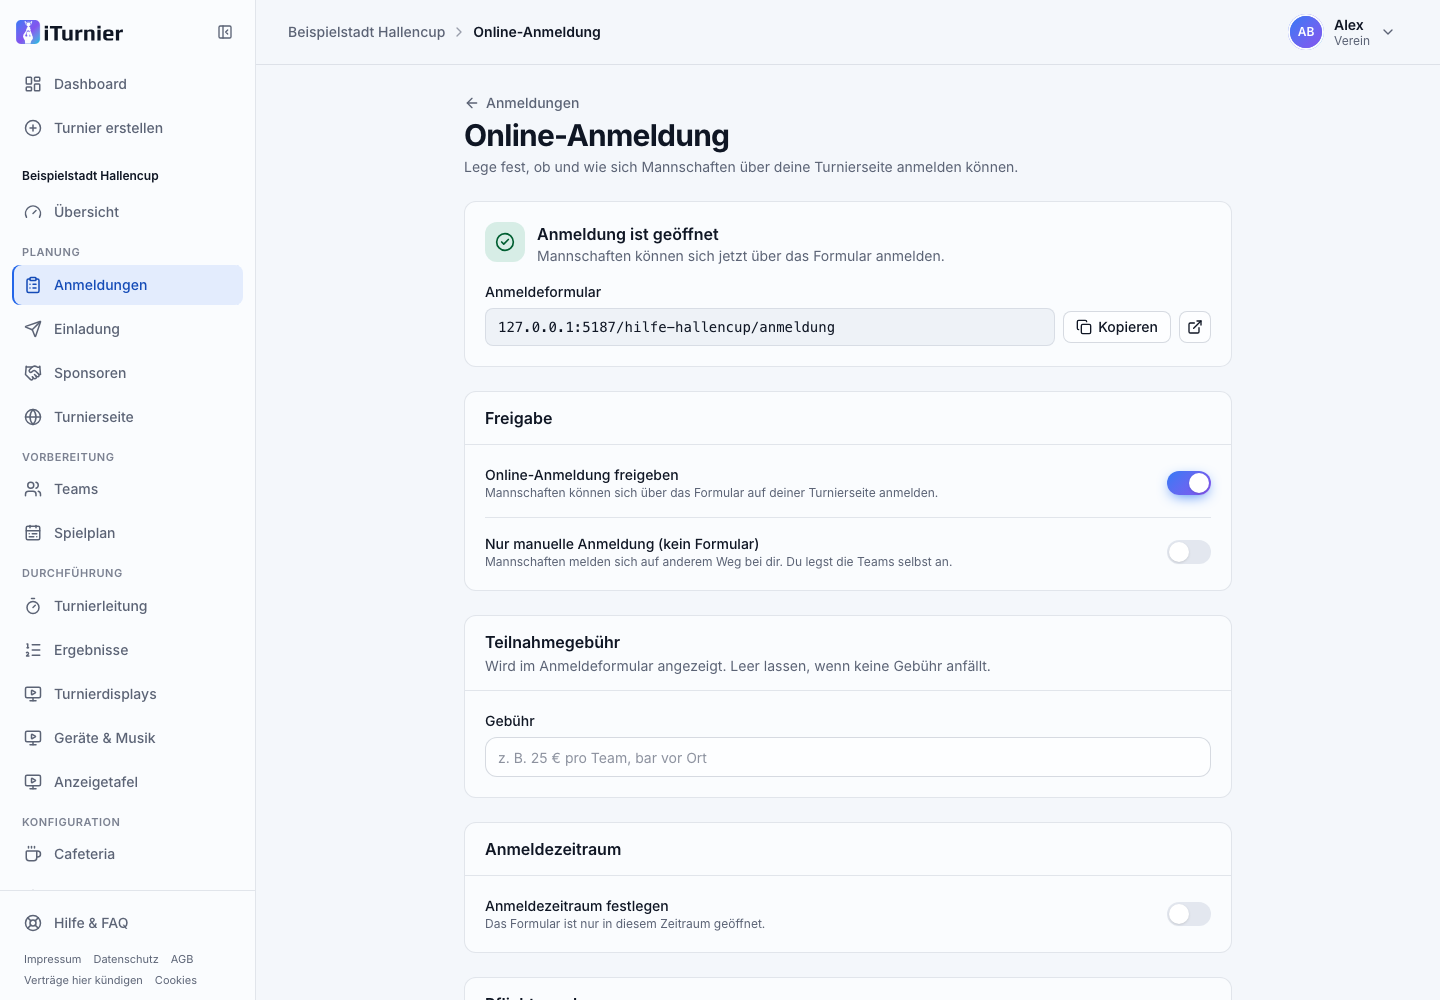Disable the Online-Anmeldung freigeben switch
Screen dimensions: 1440x1000
click(1189, 483)
